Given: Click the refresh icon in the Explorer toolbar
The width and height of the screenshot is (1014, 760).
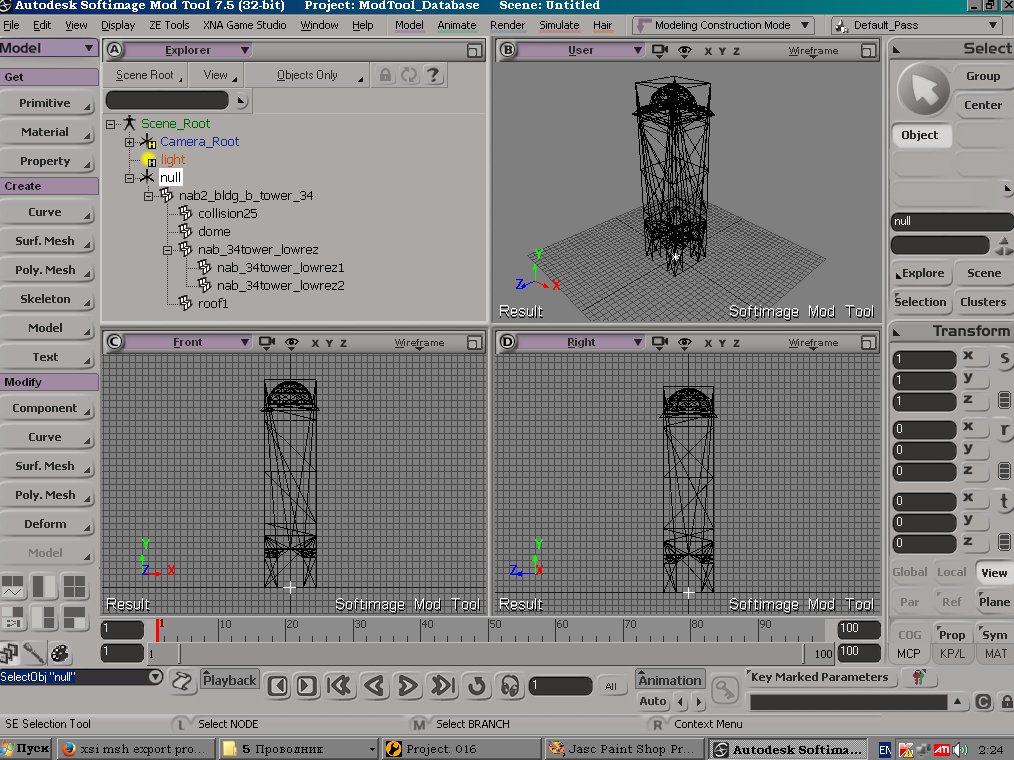Looking at the screenshot, I should pos(409,76).
